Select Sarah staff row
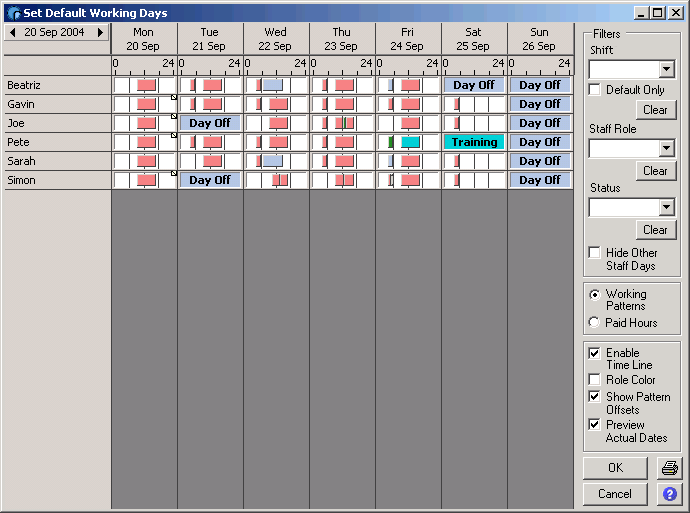The width and height of the screenshot is (690, 513). click(57, 161)
